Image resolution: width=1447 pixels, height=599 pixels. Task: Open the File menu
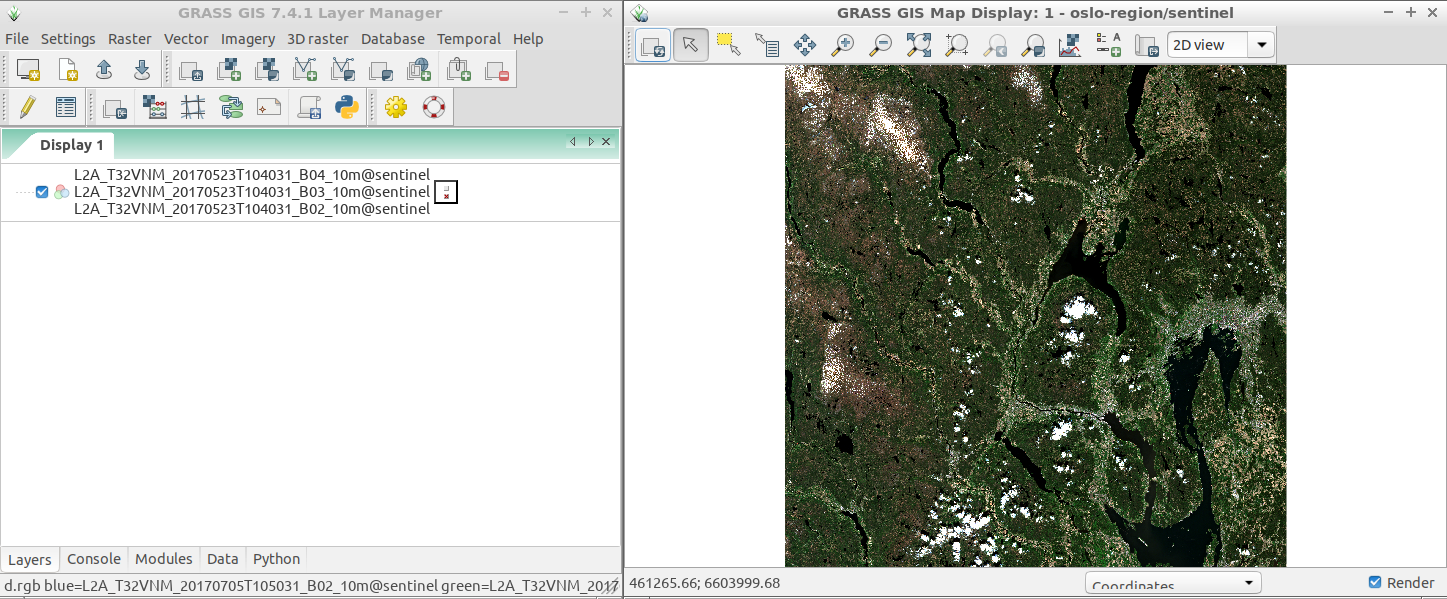pyautogui.click(x=17, y=39)
